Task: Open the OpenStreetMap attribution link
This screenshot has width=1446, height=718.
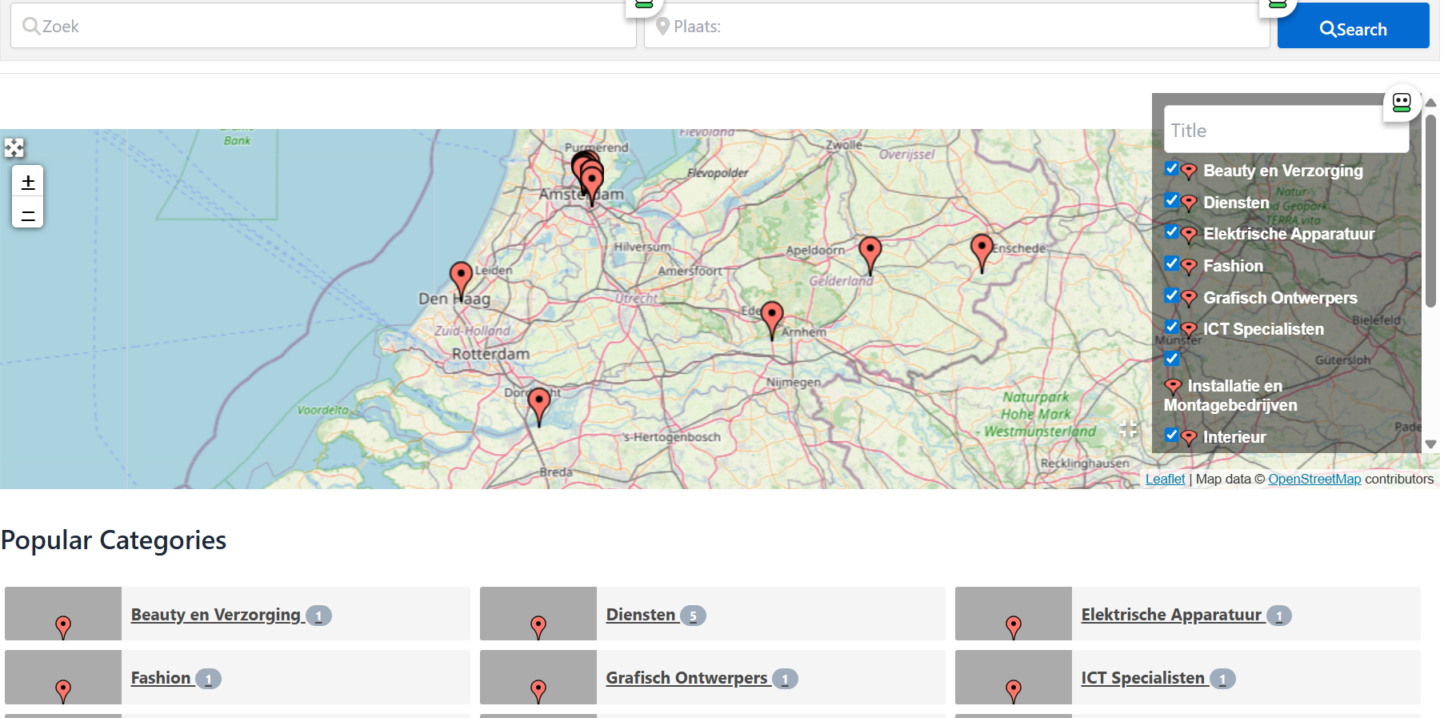Action: (x=1314, y=479)
